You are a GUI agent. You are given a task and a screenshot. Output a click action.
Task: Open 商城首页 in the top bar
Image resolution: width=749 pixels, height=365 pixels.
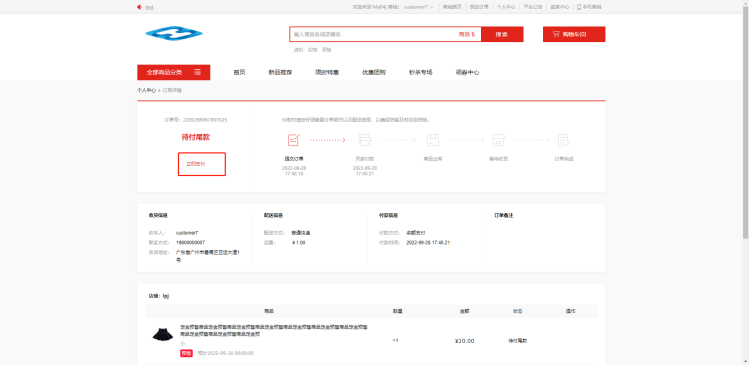tap(452, 7)
